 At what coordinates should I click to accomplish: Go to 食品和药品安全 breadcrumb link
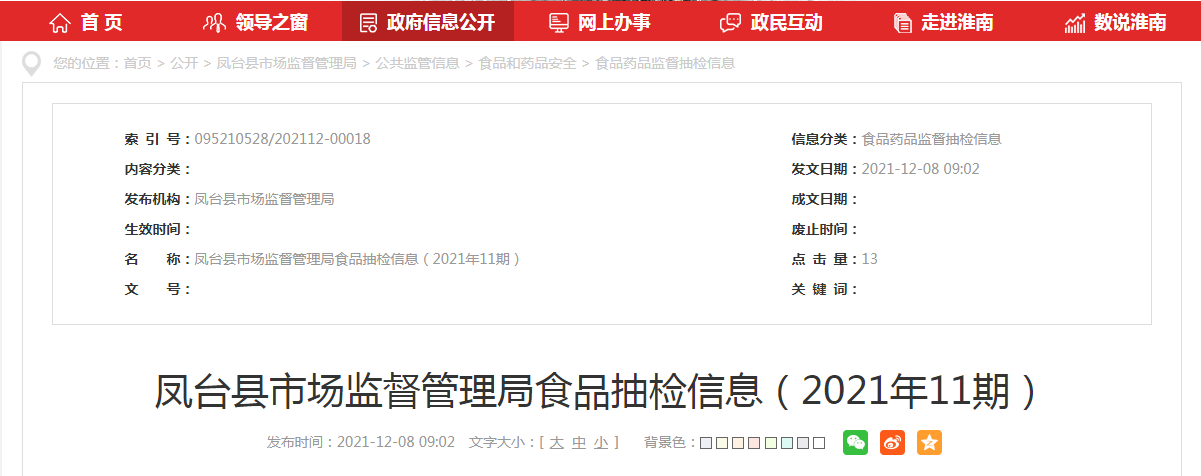528,63
